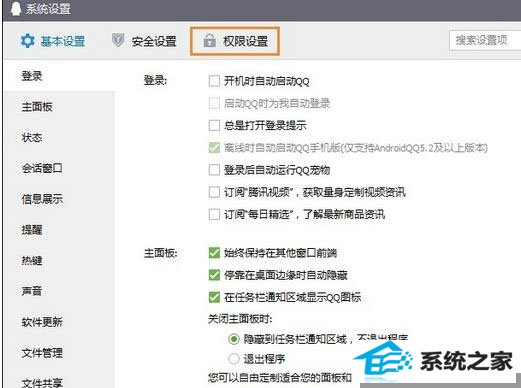The image size is (521, 388).
Task: Click the 系统设置 window title
Action: click(x=48, y=9)
